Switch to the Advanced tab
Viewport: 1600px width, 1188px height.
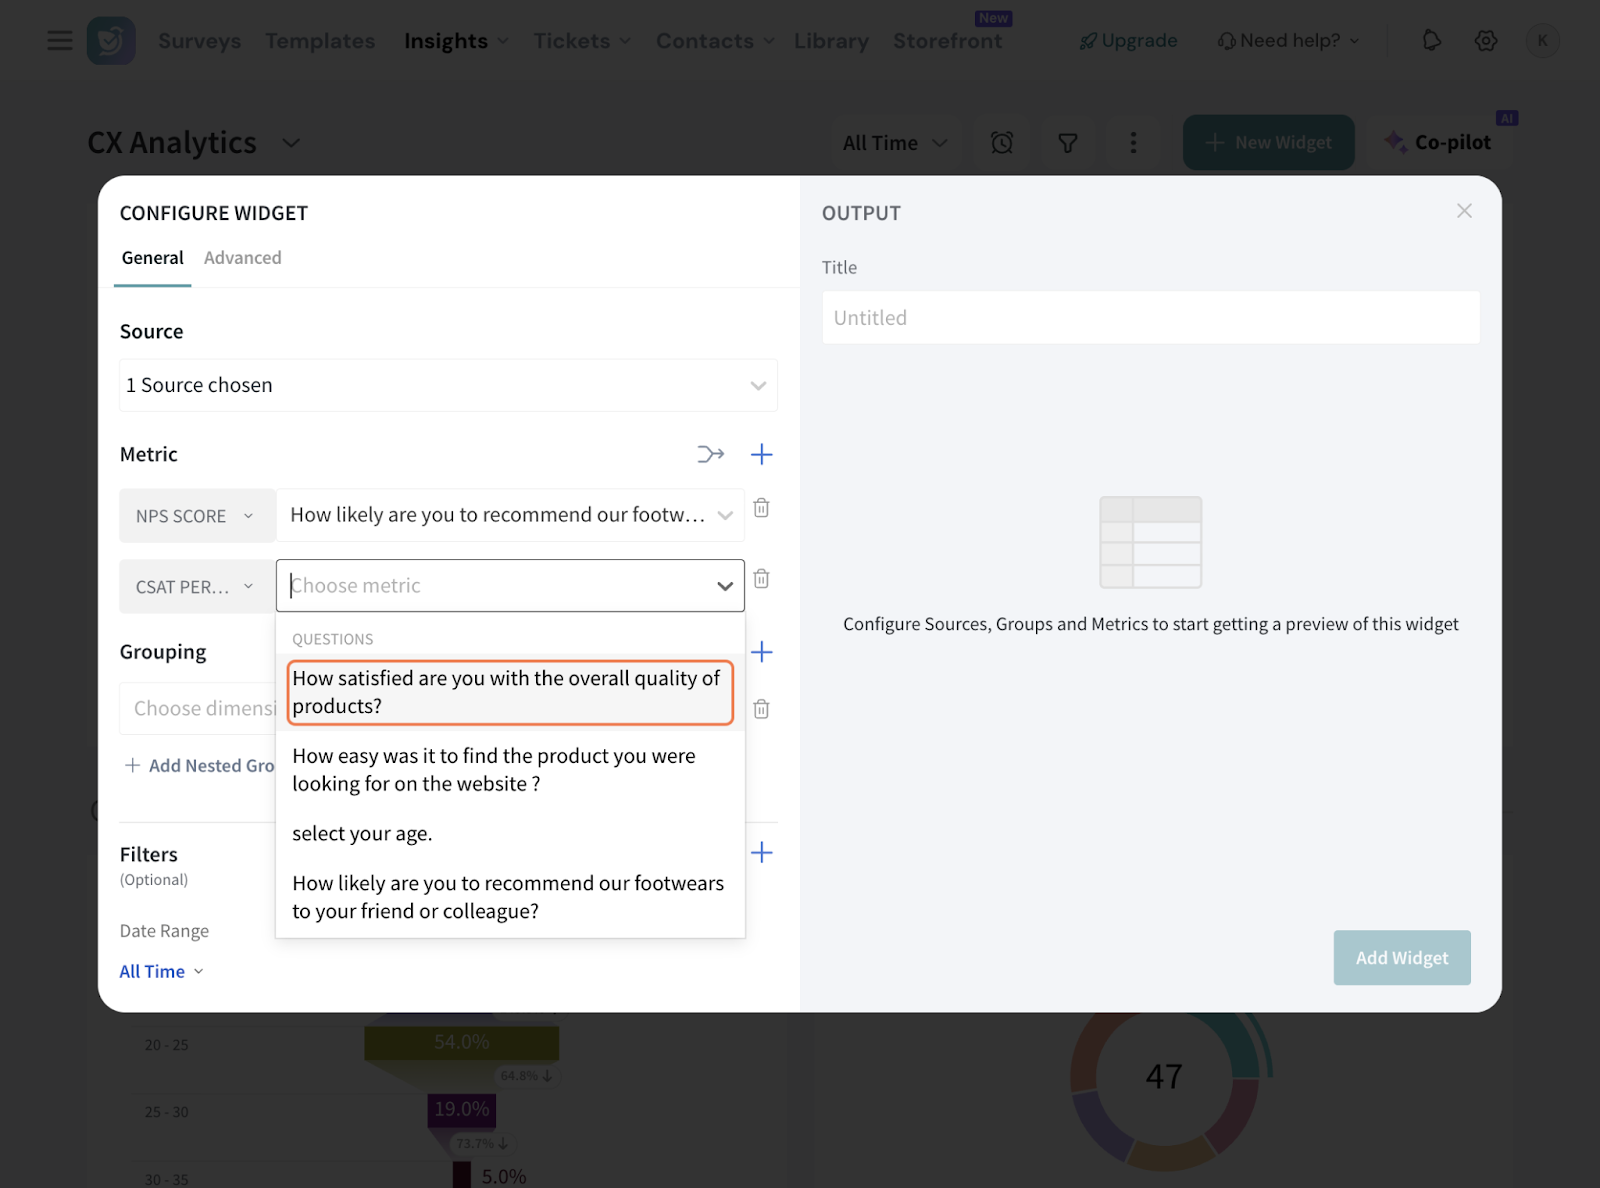click(242, 258)
